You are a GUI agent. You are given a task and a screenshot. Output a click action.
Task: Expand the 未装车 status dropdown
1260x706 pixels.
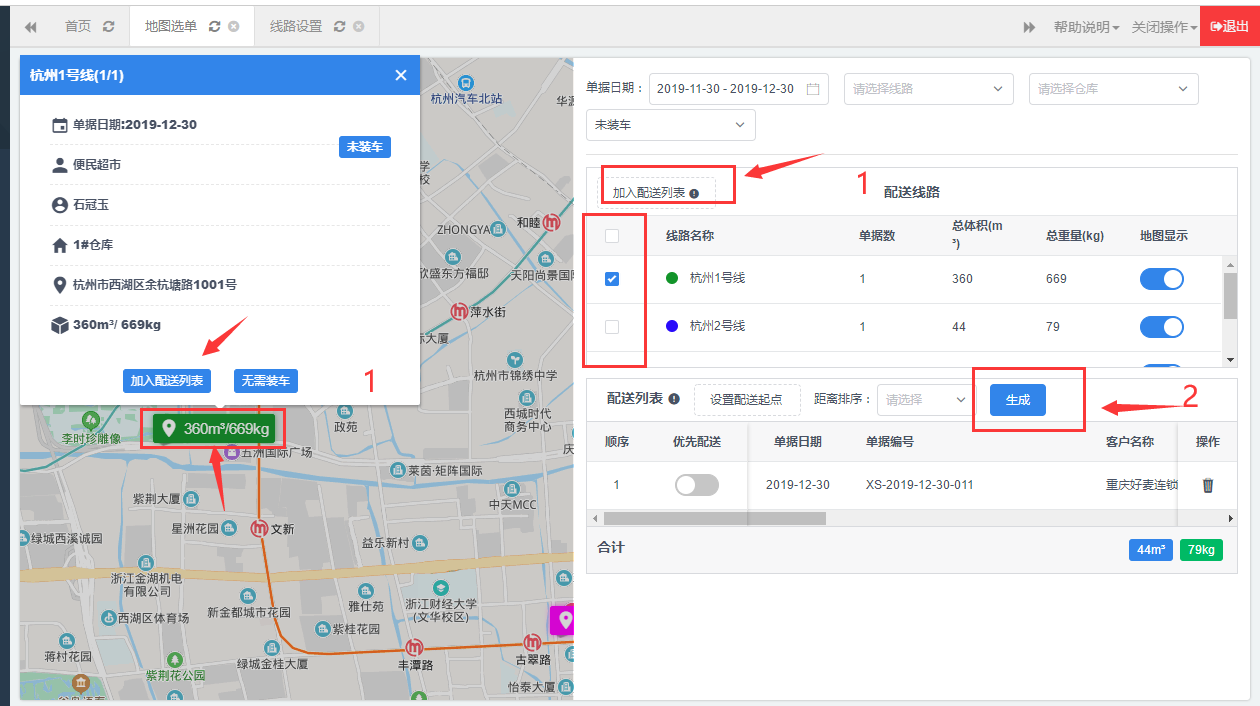670,125
